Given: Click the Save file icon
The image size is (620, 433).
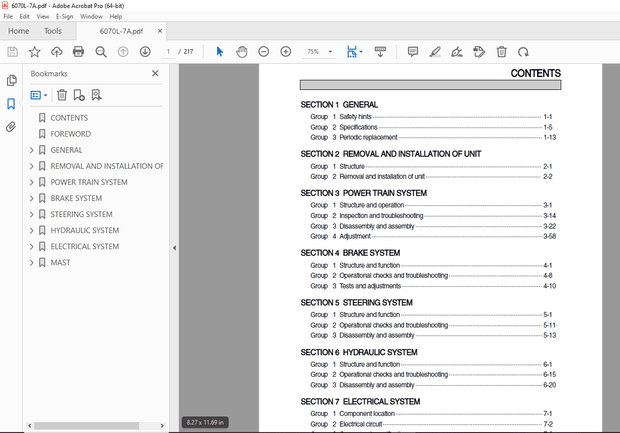Looking at the screenshot, I should (13, 52).
